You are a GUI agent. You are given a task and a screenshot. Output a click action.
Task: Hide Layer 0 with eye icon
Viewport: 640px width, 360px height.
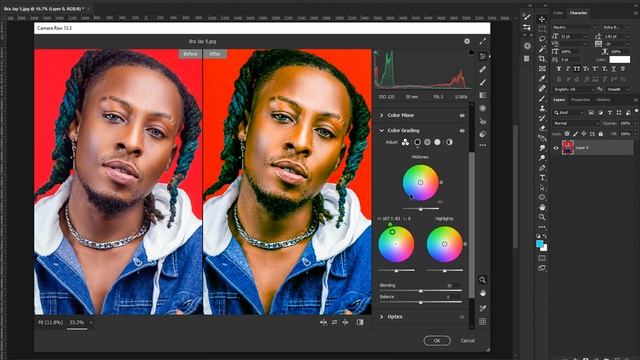556,148
